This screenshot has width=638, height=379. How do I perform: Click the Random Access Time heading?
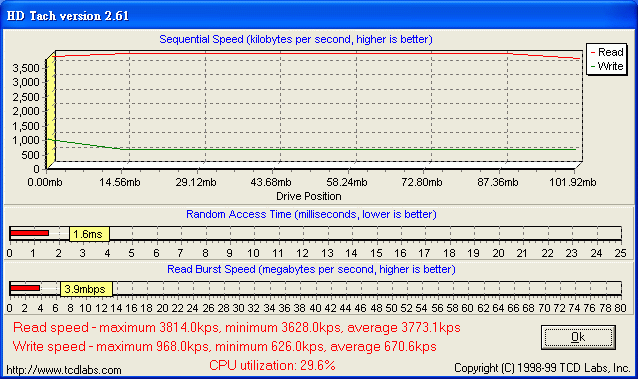(x=311, y=214)
